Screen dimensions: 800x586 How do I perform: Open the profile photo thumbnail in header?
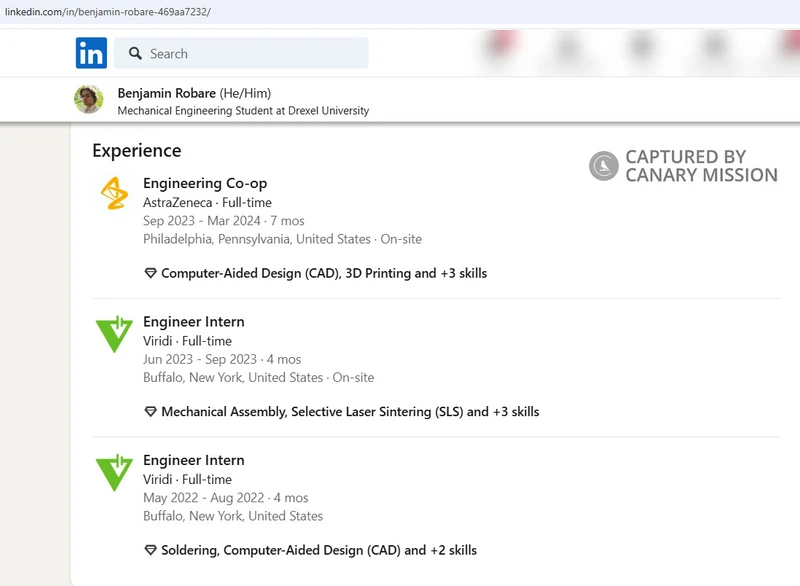click(89, 100)
